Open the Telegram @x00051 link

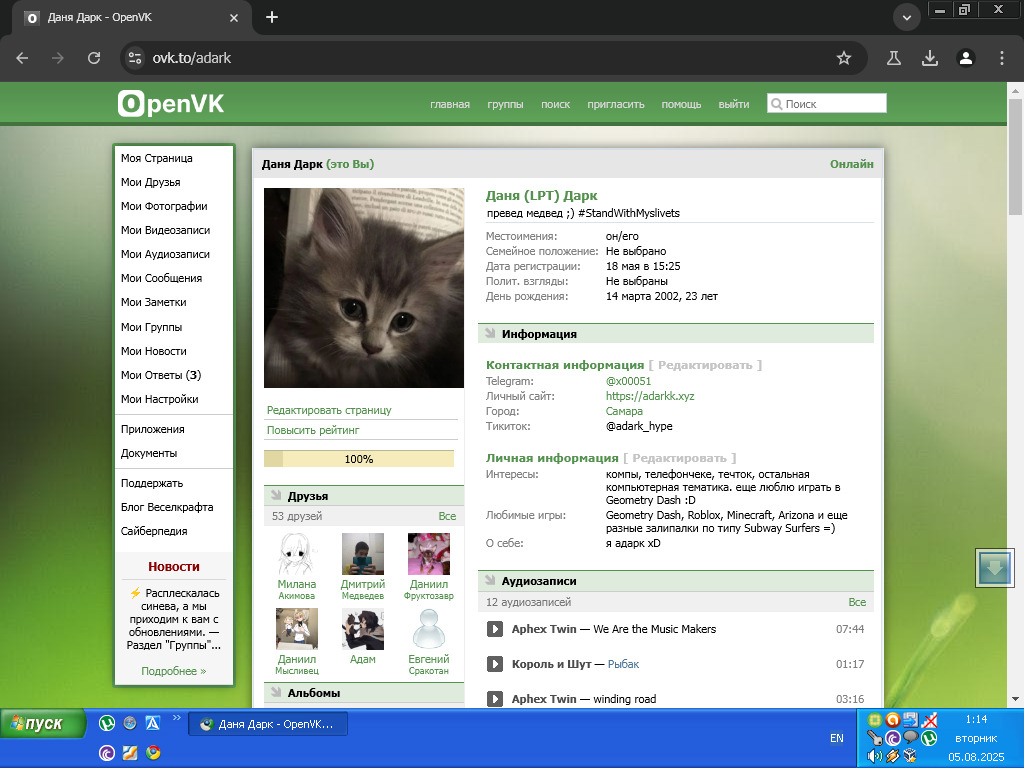628,381
